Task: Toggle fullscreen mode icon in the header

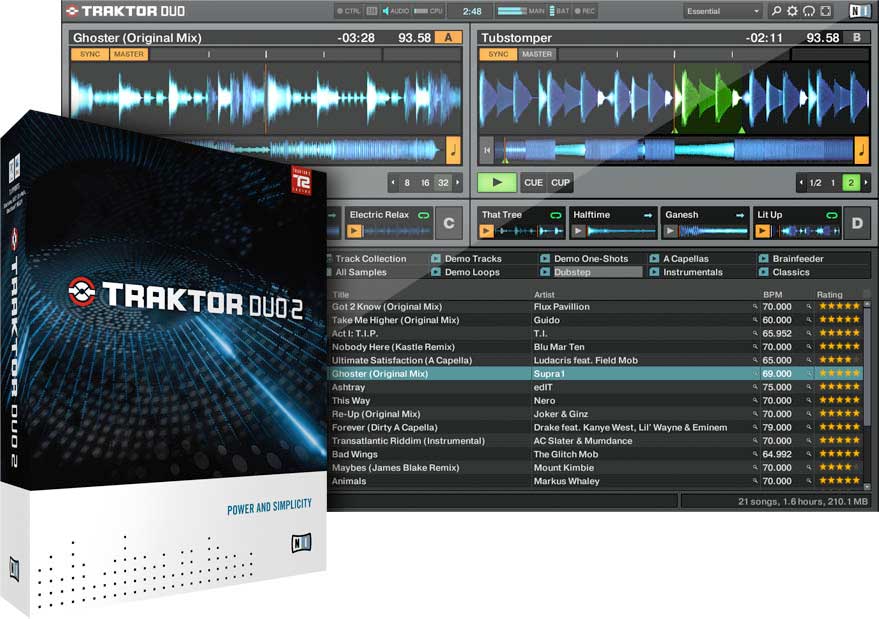Action: 826,11
